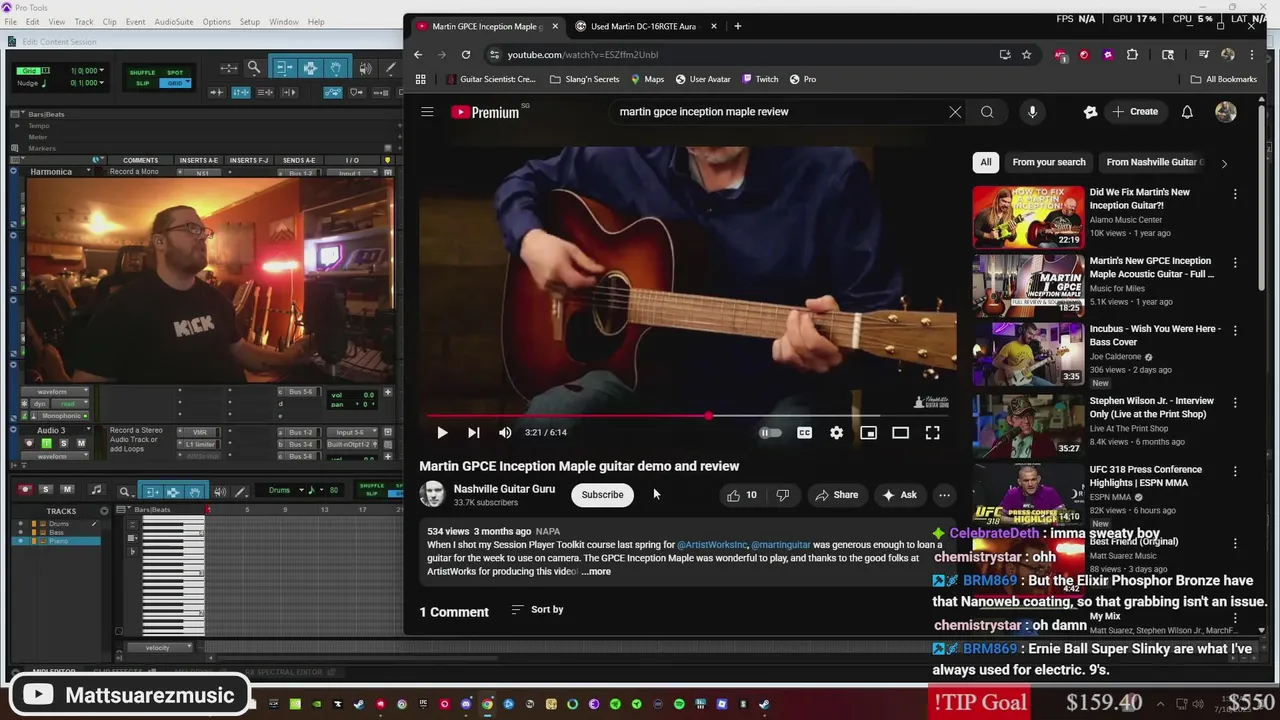This screenshot has height=720, width=1280.
Task: Enable Shuffle edit mode in Pro Tools
Action: (x=142, y=72)
